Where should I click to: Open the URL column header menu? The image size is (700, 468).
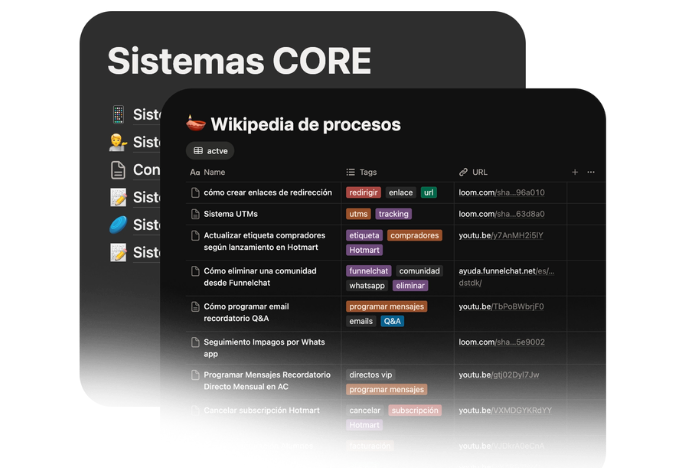(480, 172)
